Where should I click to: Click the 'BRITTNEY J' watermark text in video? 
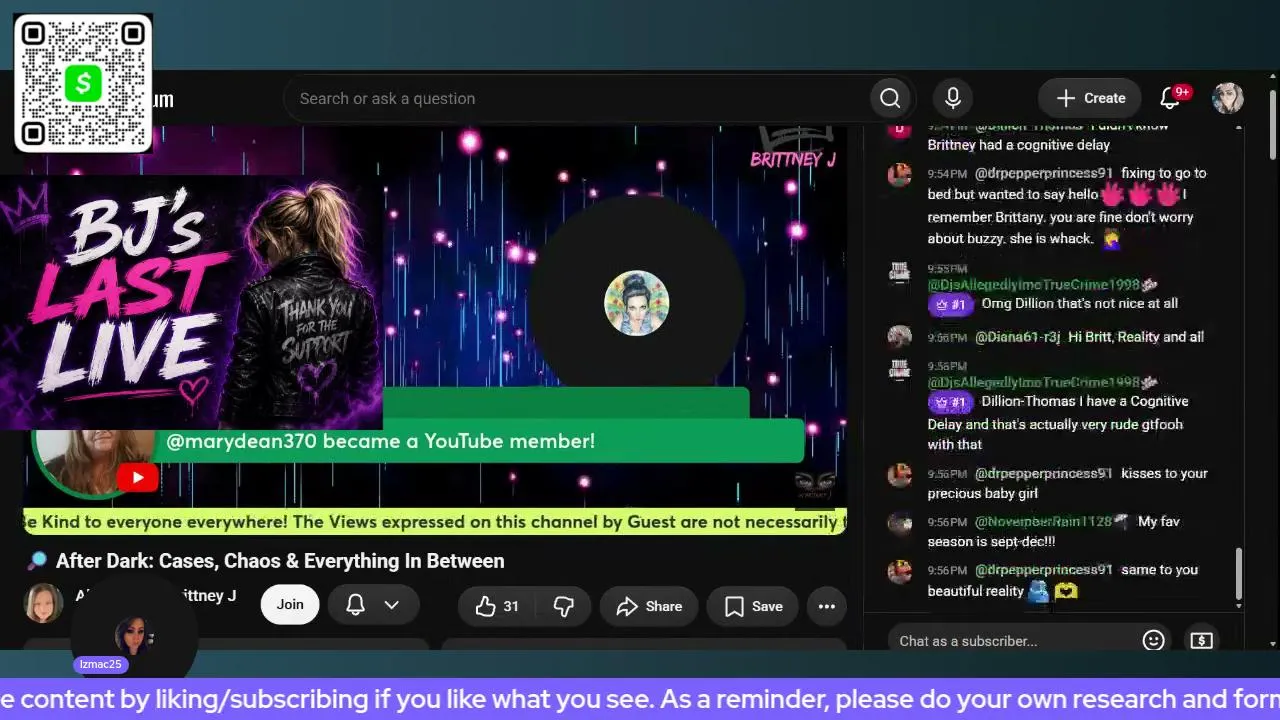793,159
